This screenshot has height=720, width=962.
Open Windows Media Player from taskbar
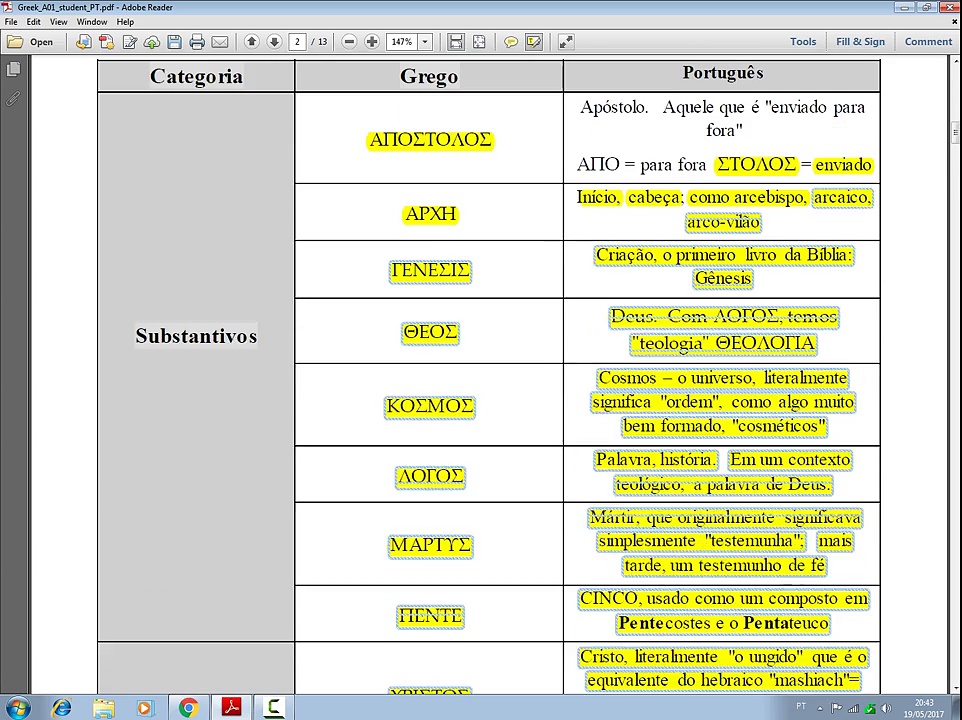pyautogui.click(x=145, y=707)
